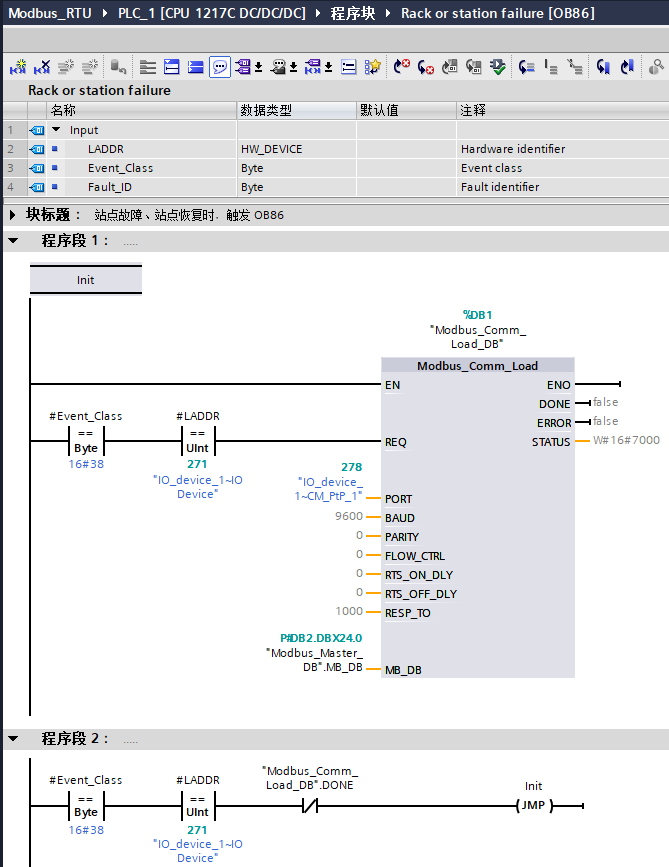
Task: Click the grayed Insert row icon
Action: pos(66,67)
